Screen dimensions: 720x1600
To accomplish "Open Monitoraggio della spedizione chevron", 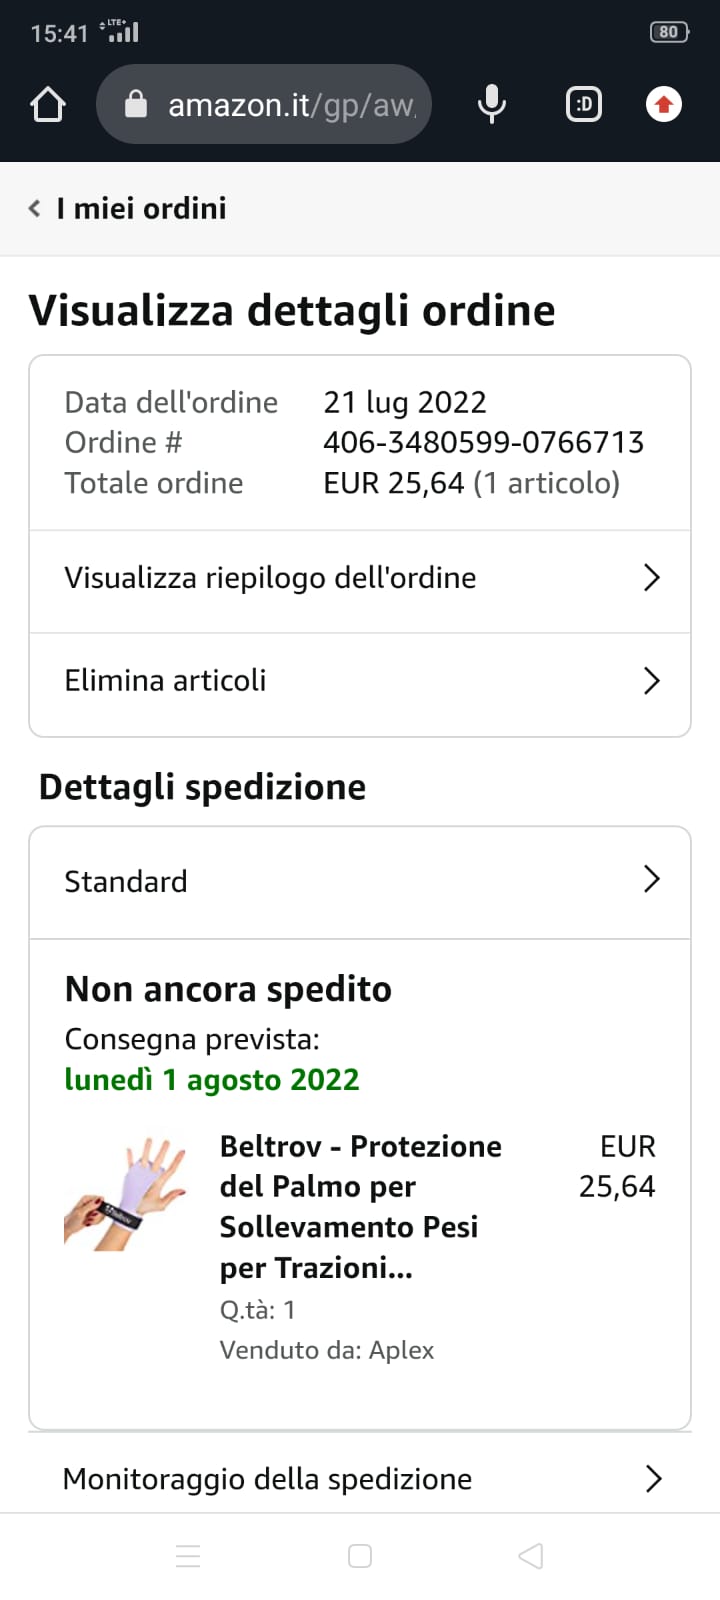I will [653, 1479].
